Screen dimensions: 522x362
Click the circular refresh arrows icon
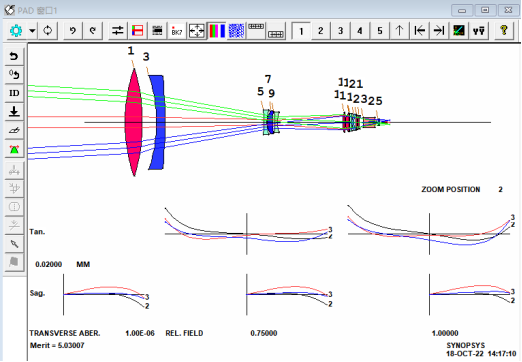coord(48,31)
